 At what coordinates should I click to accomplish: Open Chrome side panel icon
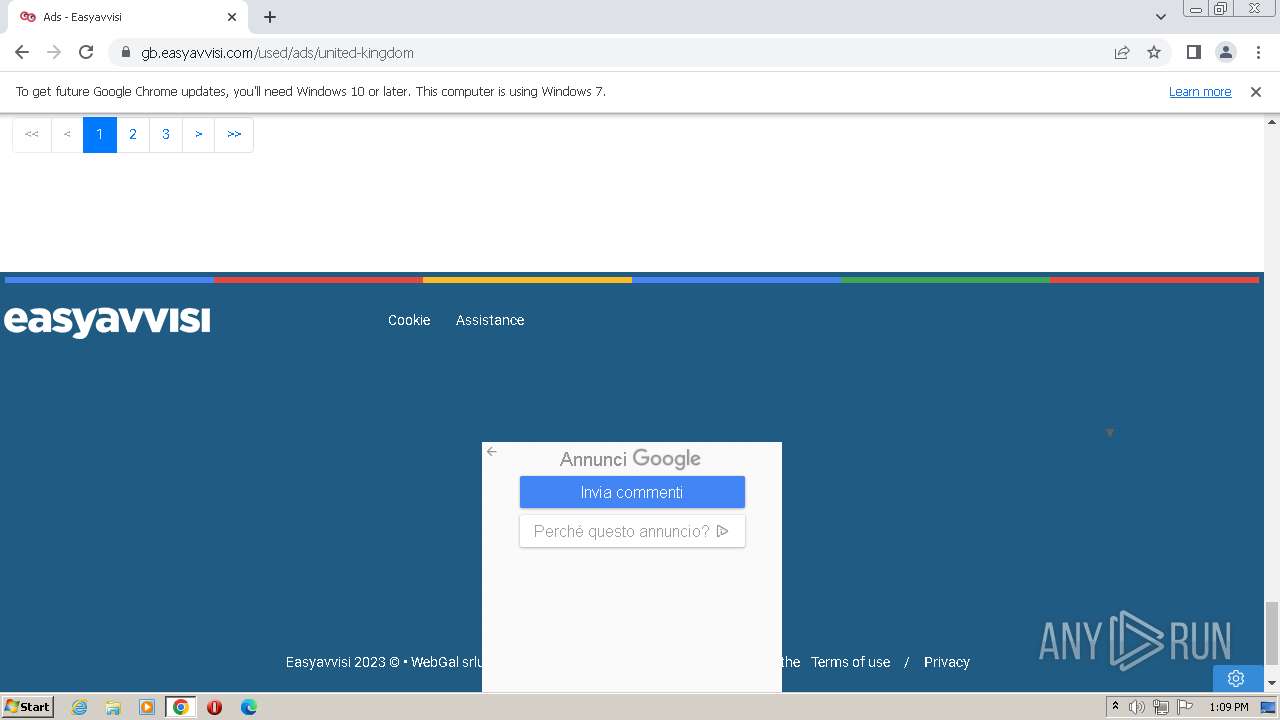pos(1193,52)
